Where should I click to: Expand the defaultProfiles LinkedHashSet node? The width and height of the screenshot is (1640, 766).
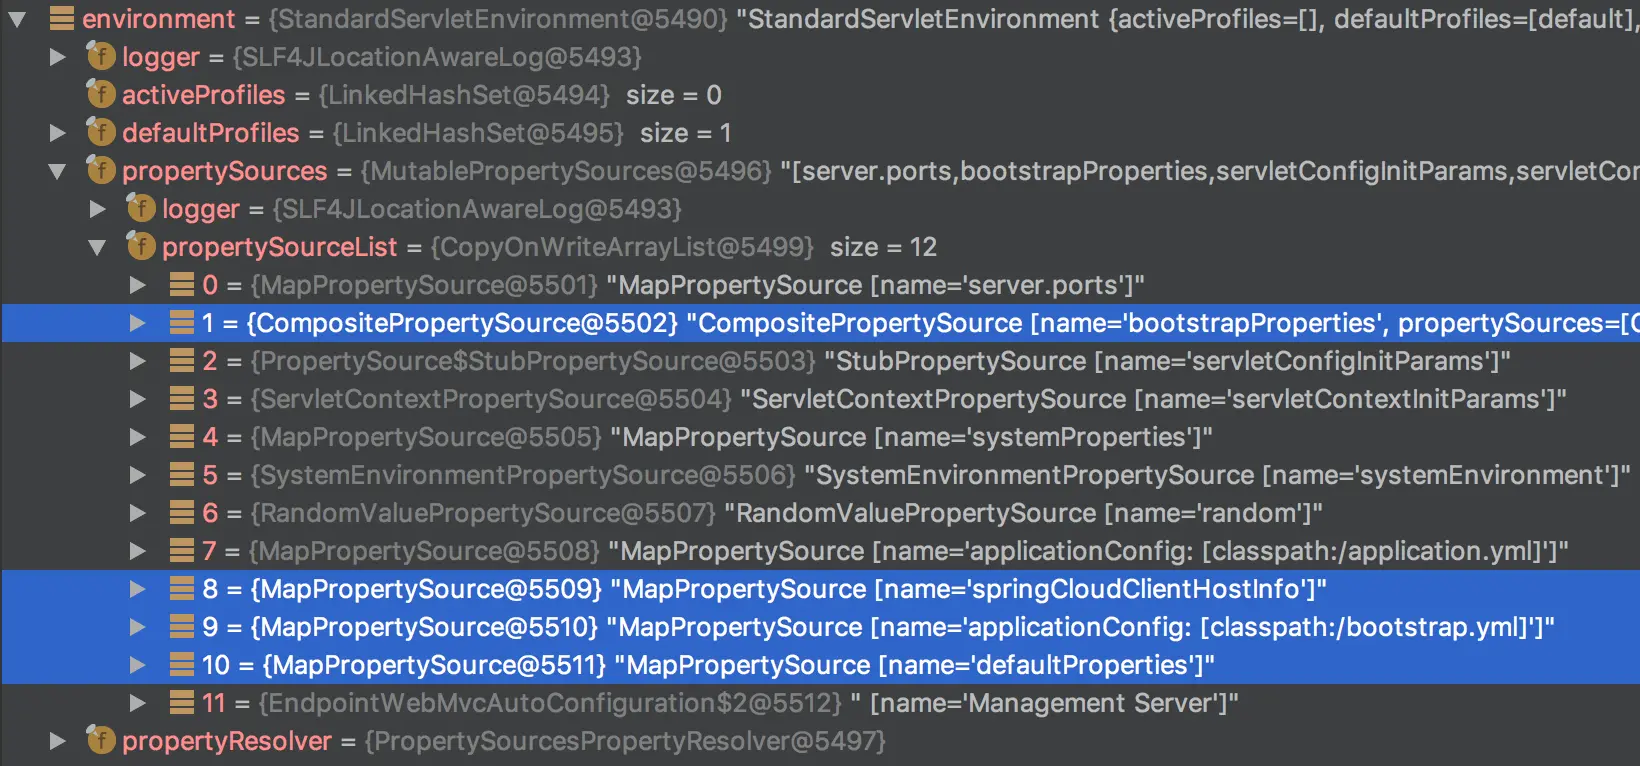tap(58, 133)
